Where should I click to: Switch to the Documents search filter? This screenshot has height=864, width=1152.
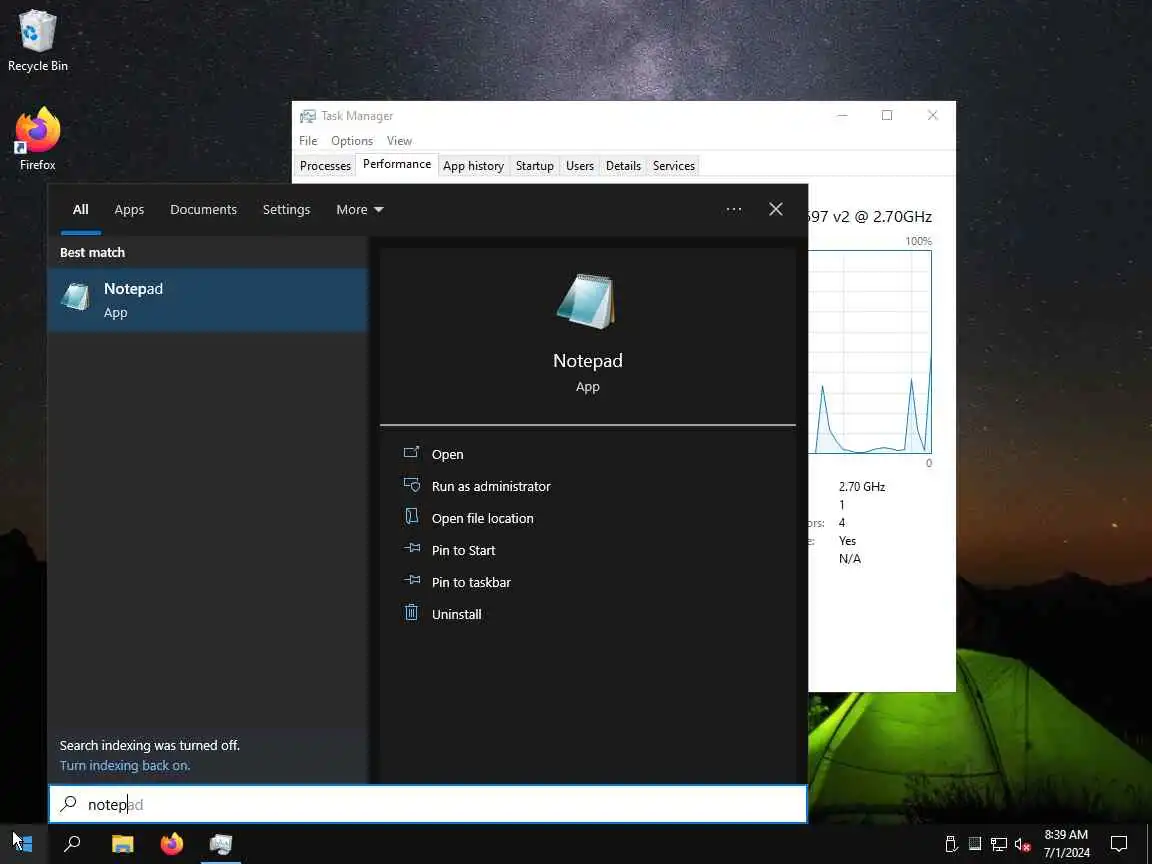[204, 209]
